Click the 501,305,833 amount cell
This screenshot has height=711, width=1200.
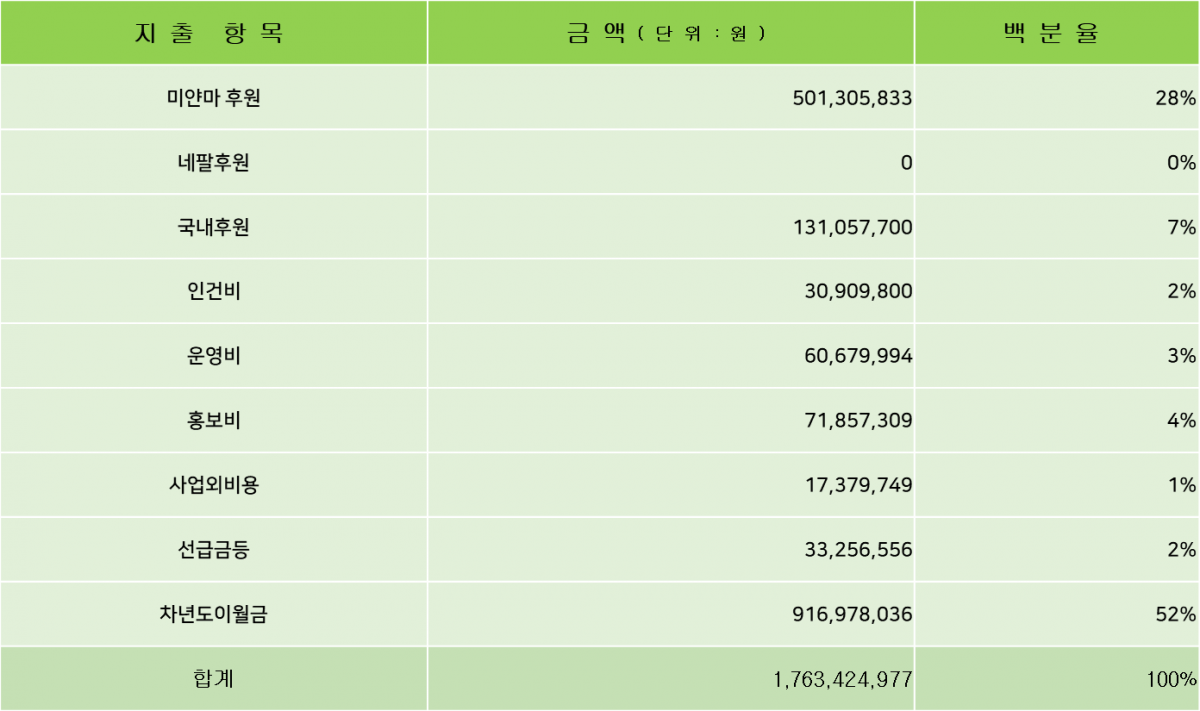pos(671,97)
